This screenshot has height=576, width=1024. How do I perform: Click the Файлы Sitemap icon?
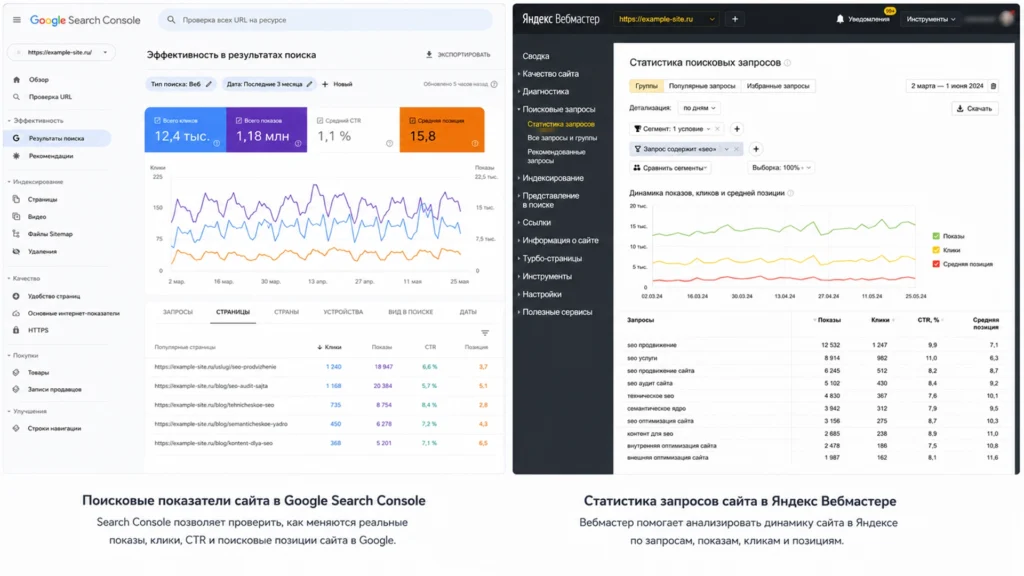(x=16, y=234)
